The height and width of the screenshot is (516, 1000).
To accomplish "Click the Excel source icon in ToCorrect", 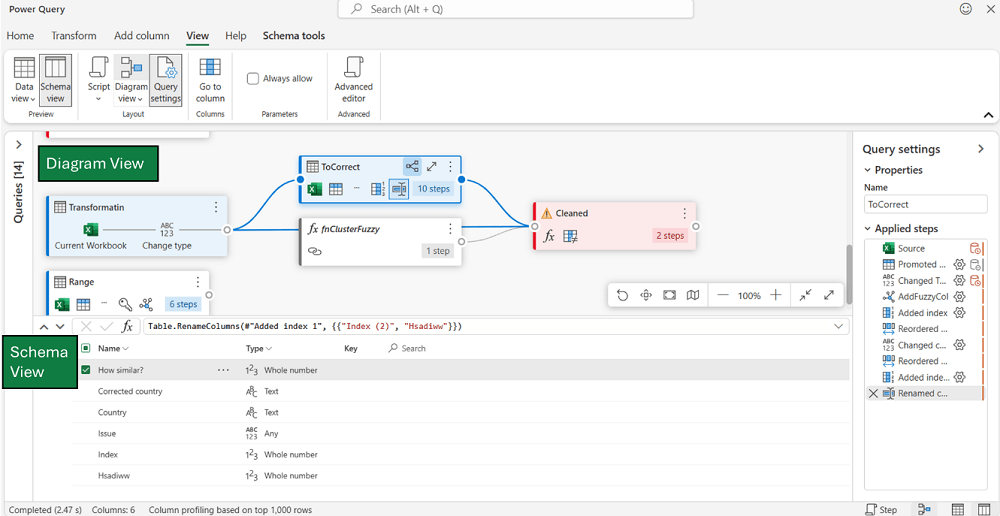I will click(x=314, y=189).
